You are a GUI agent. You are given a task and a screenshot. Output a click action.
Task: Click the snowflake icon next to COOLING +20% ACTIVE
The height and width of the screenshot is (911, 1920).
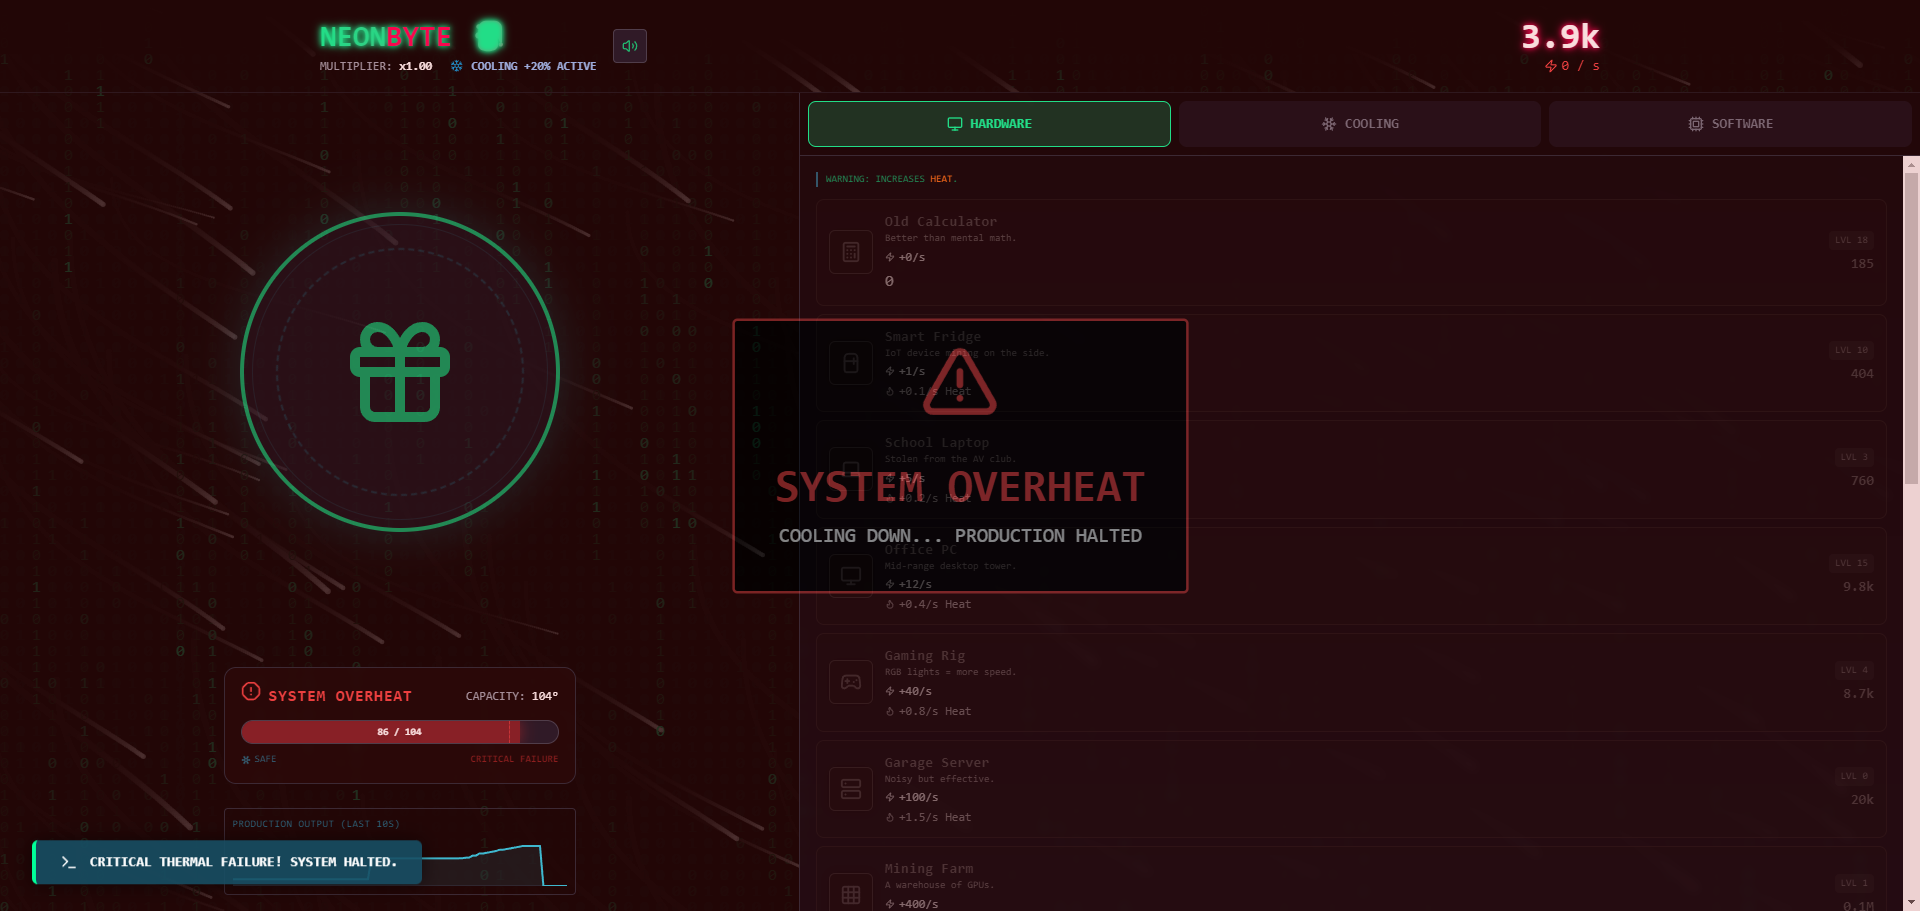(x=457, y=66)
